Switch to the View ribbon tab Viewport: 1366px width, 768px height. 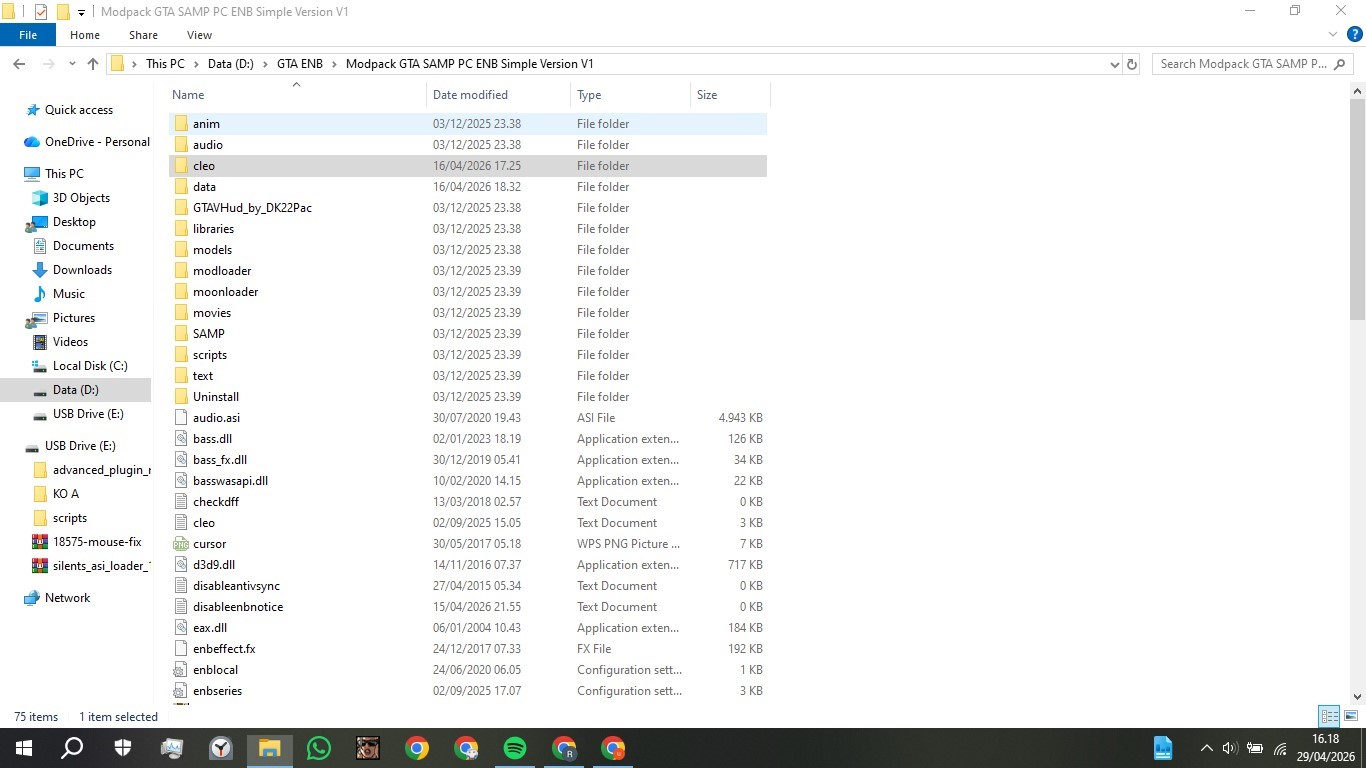(x=199, y=35)
